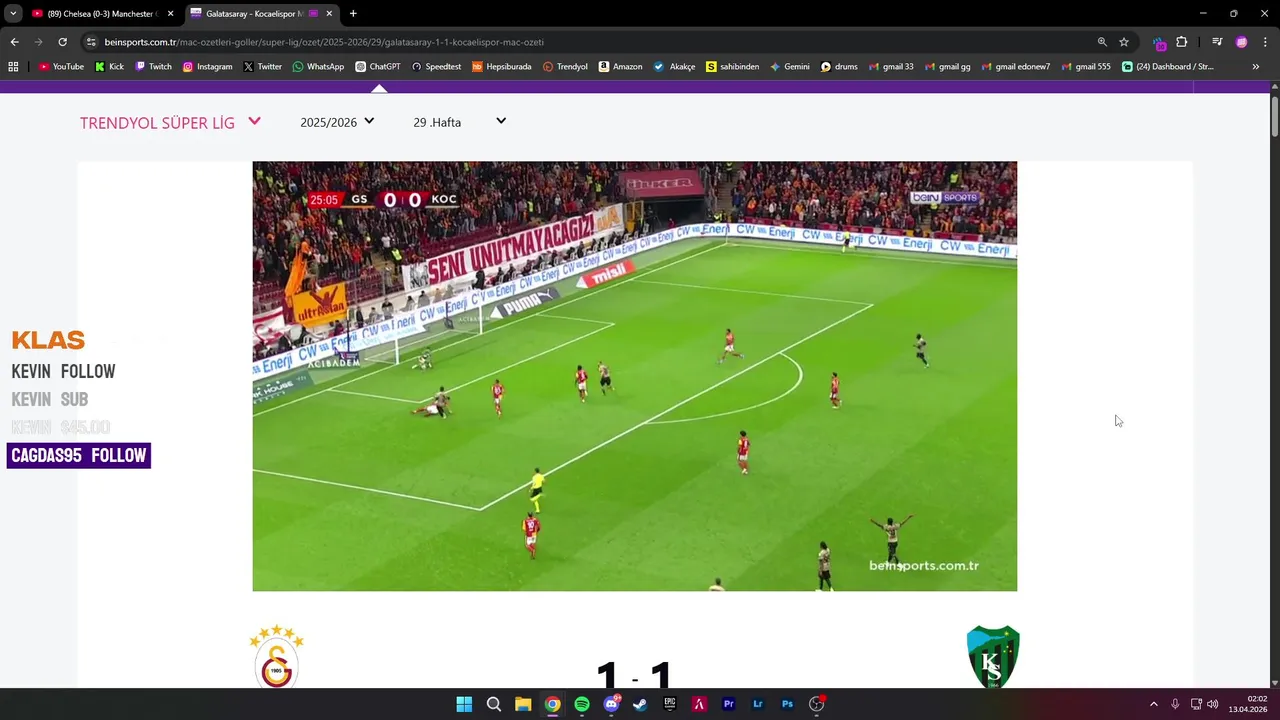Open the tab search dropdown

pyautogui.click(x=13, y=14)
